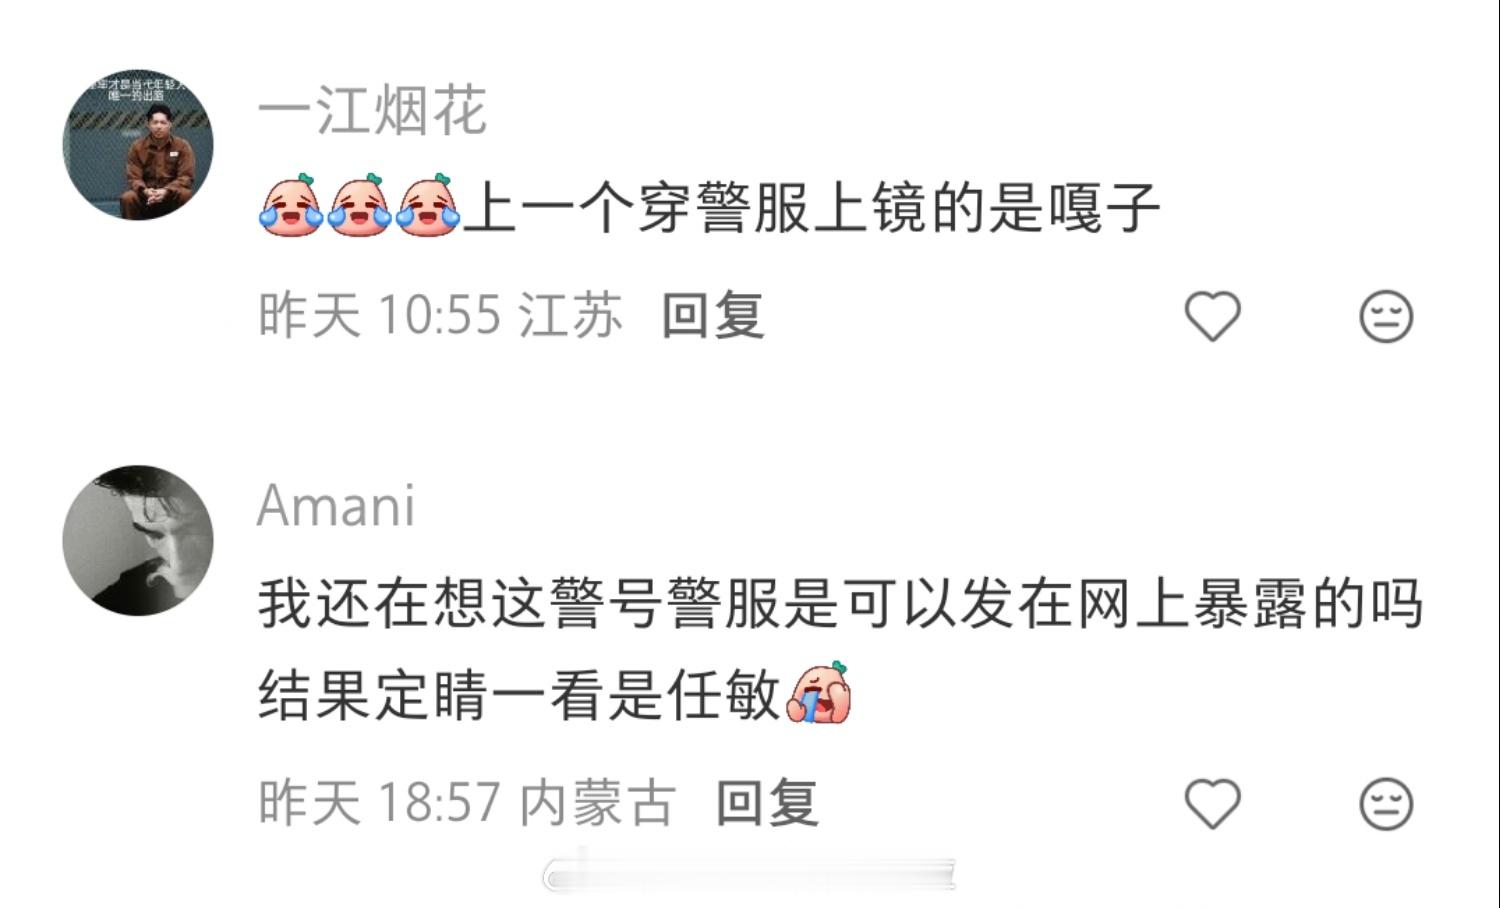Image resolution: width=1500 pixels, height=908 pixels.
Task: Reply to 一江烟花's comment
Action: [x=713, y=316]
